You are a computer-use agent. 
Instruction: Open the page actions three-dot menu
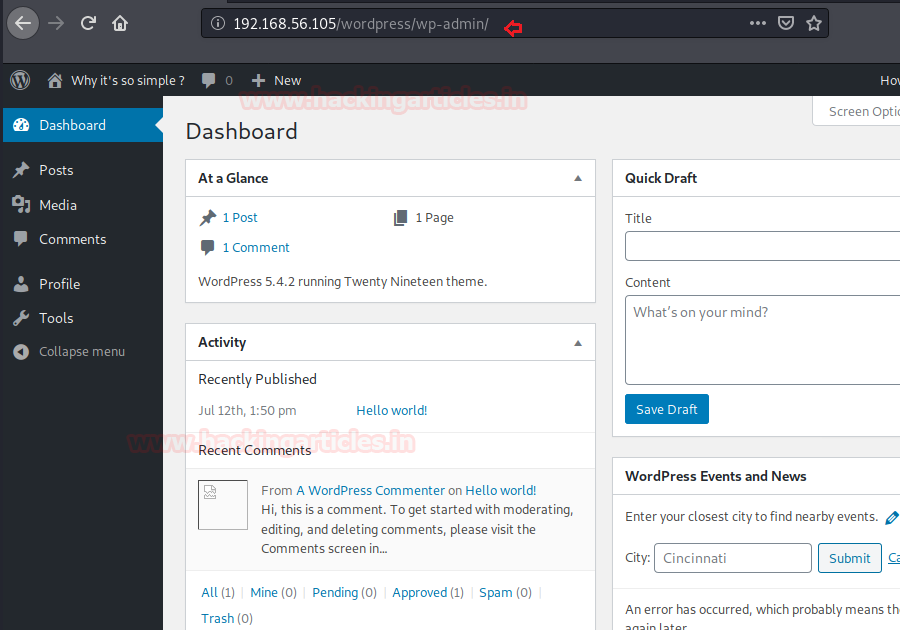click(x=758, y=23)
